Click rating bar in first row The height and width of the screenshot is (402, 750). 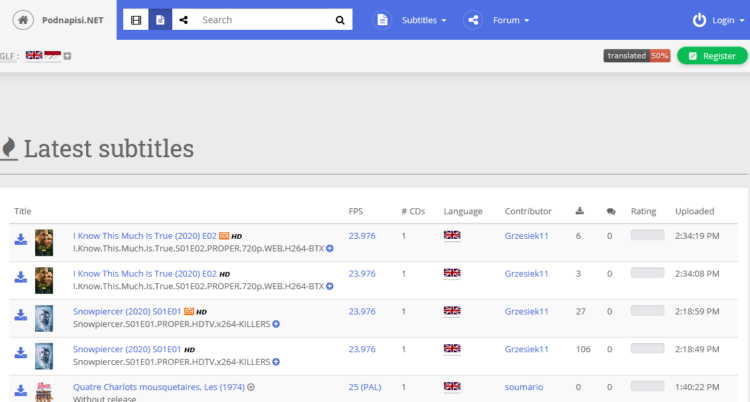648,235
